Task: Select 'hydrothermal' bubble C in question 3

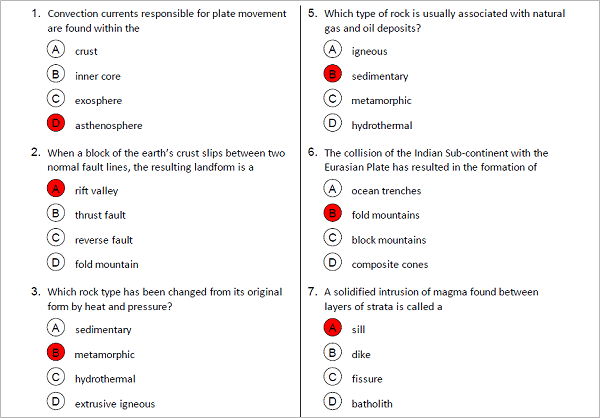Action: click(x=56, y=378)
